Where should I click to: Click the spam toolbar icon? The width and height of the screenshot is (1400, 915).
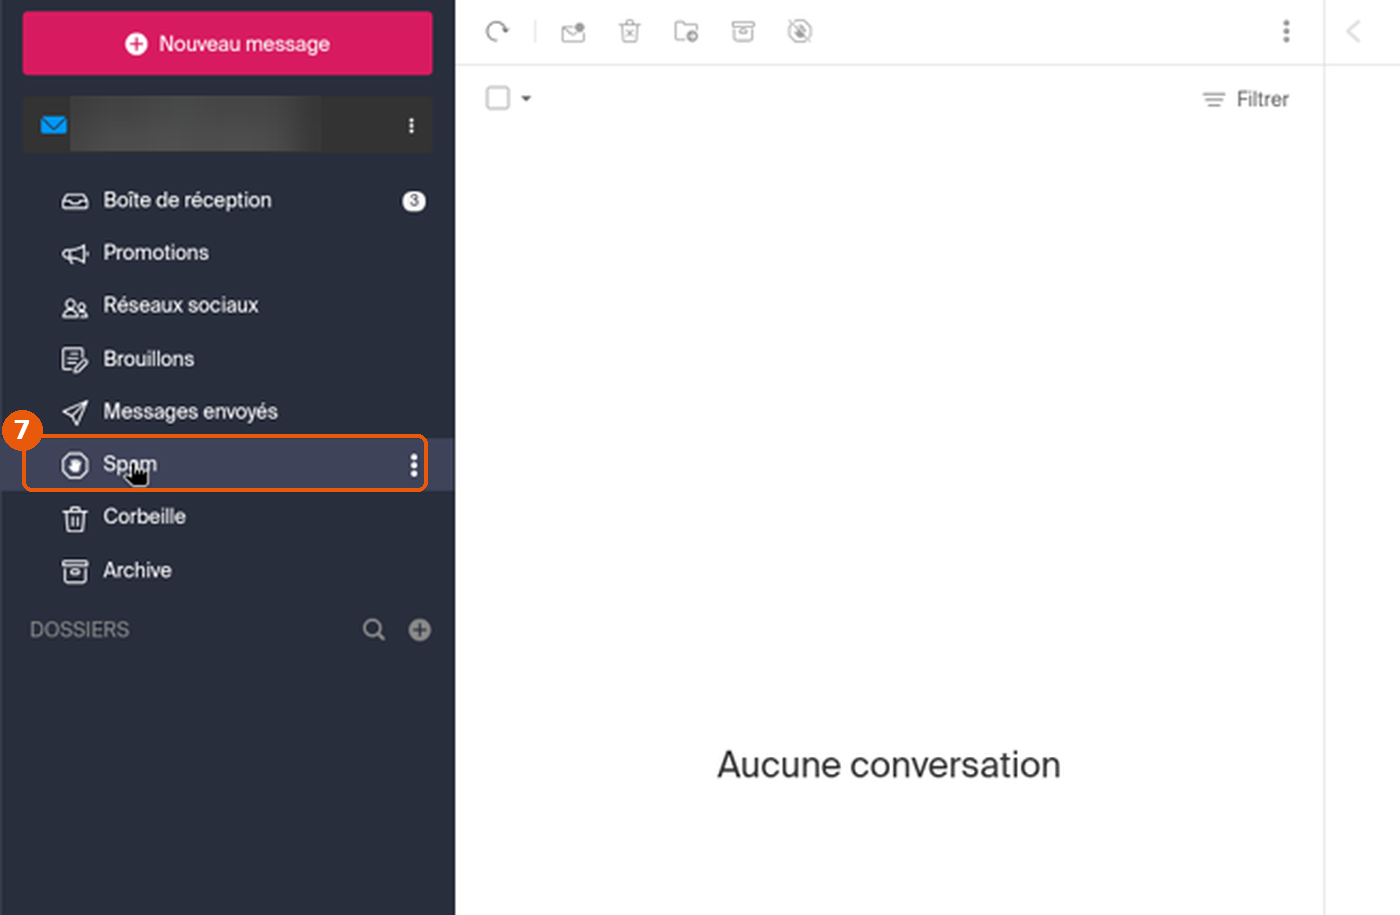click(x=800, y=32)
